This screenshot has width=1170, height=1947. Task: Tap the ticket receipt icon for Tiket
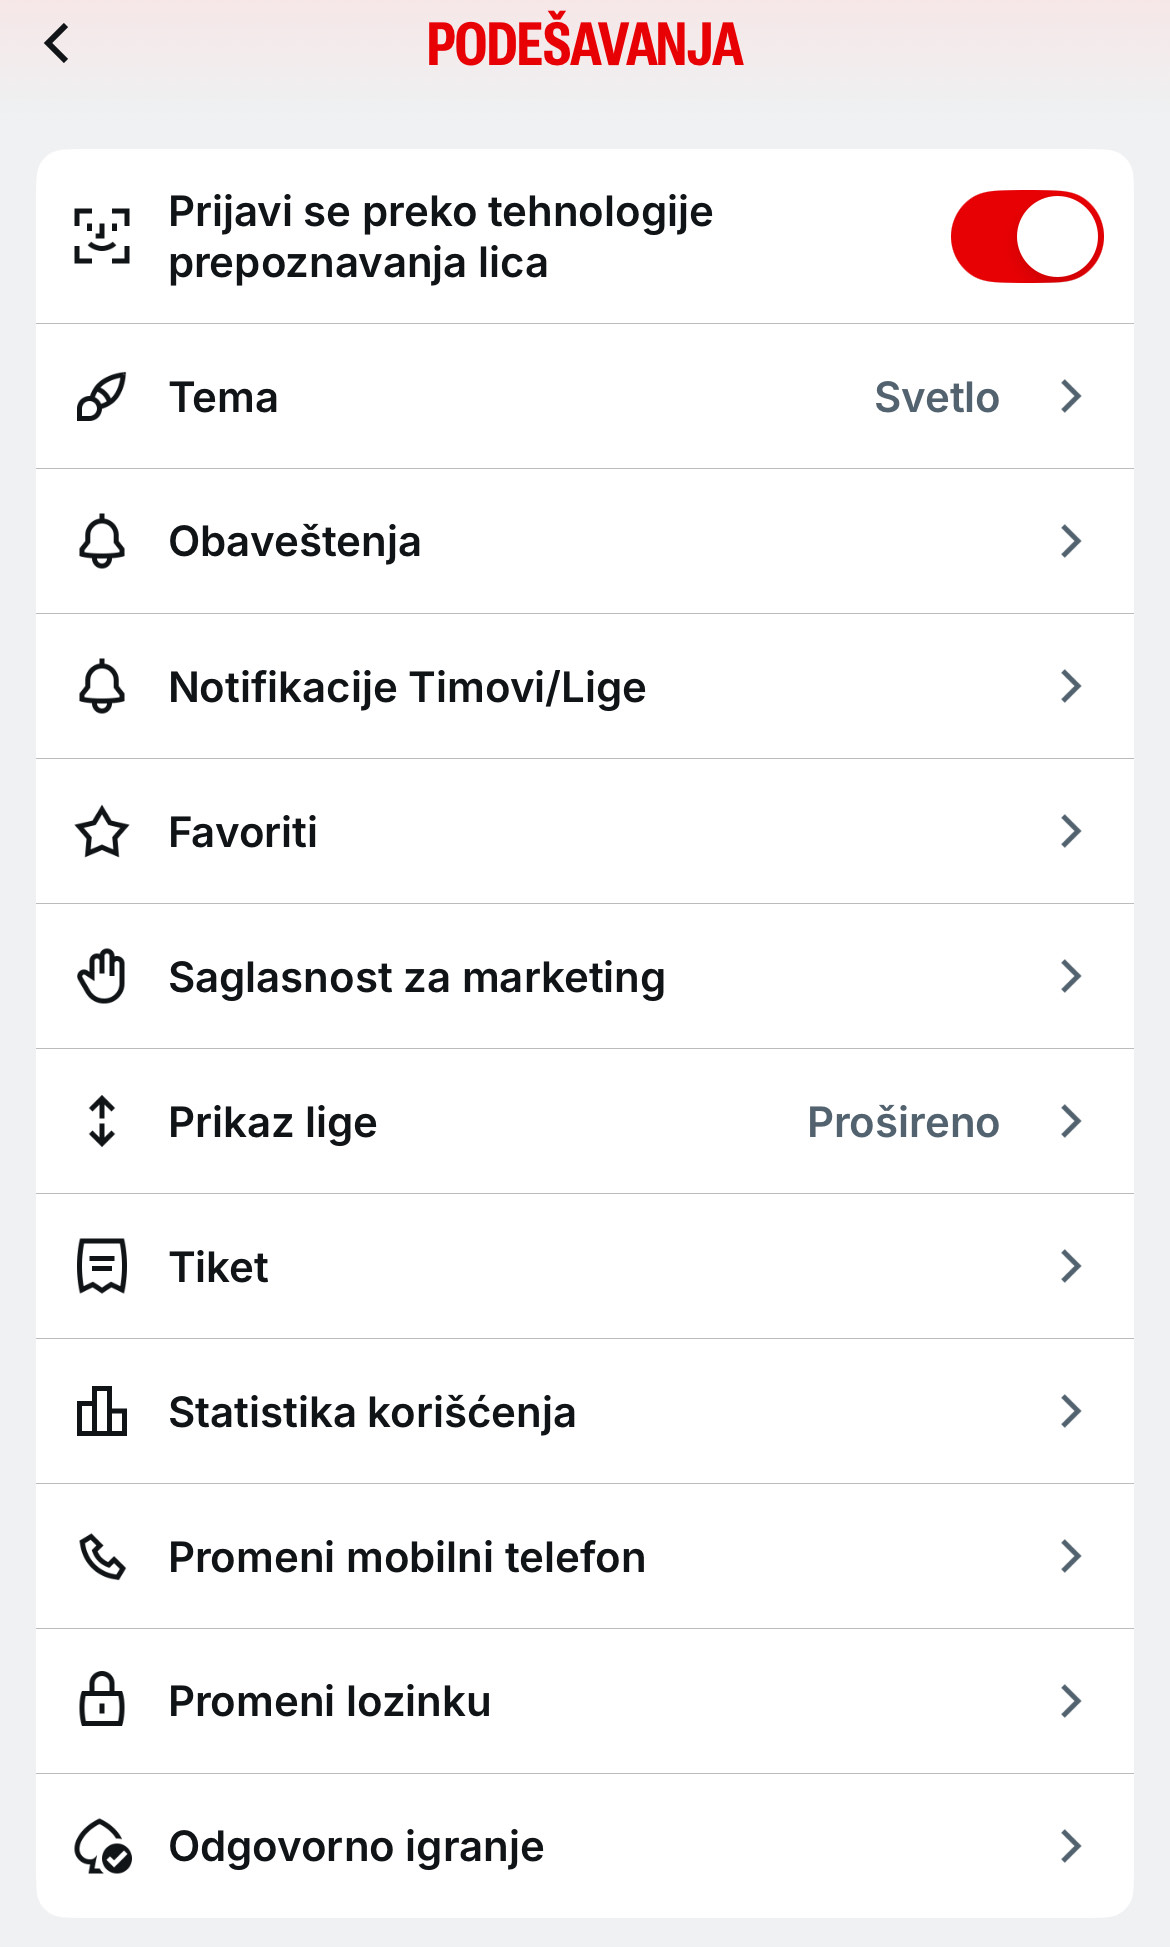(x=102, y=1266)
